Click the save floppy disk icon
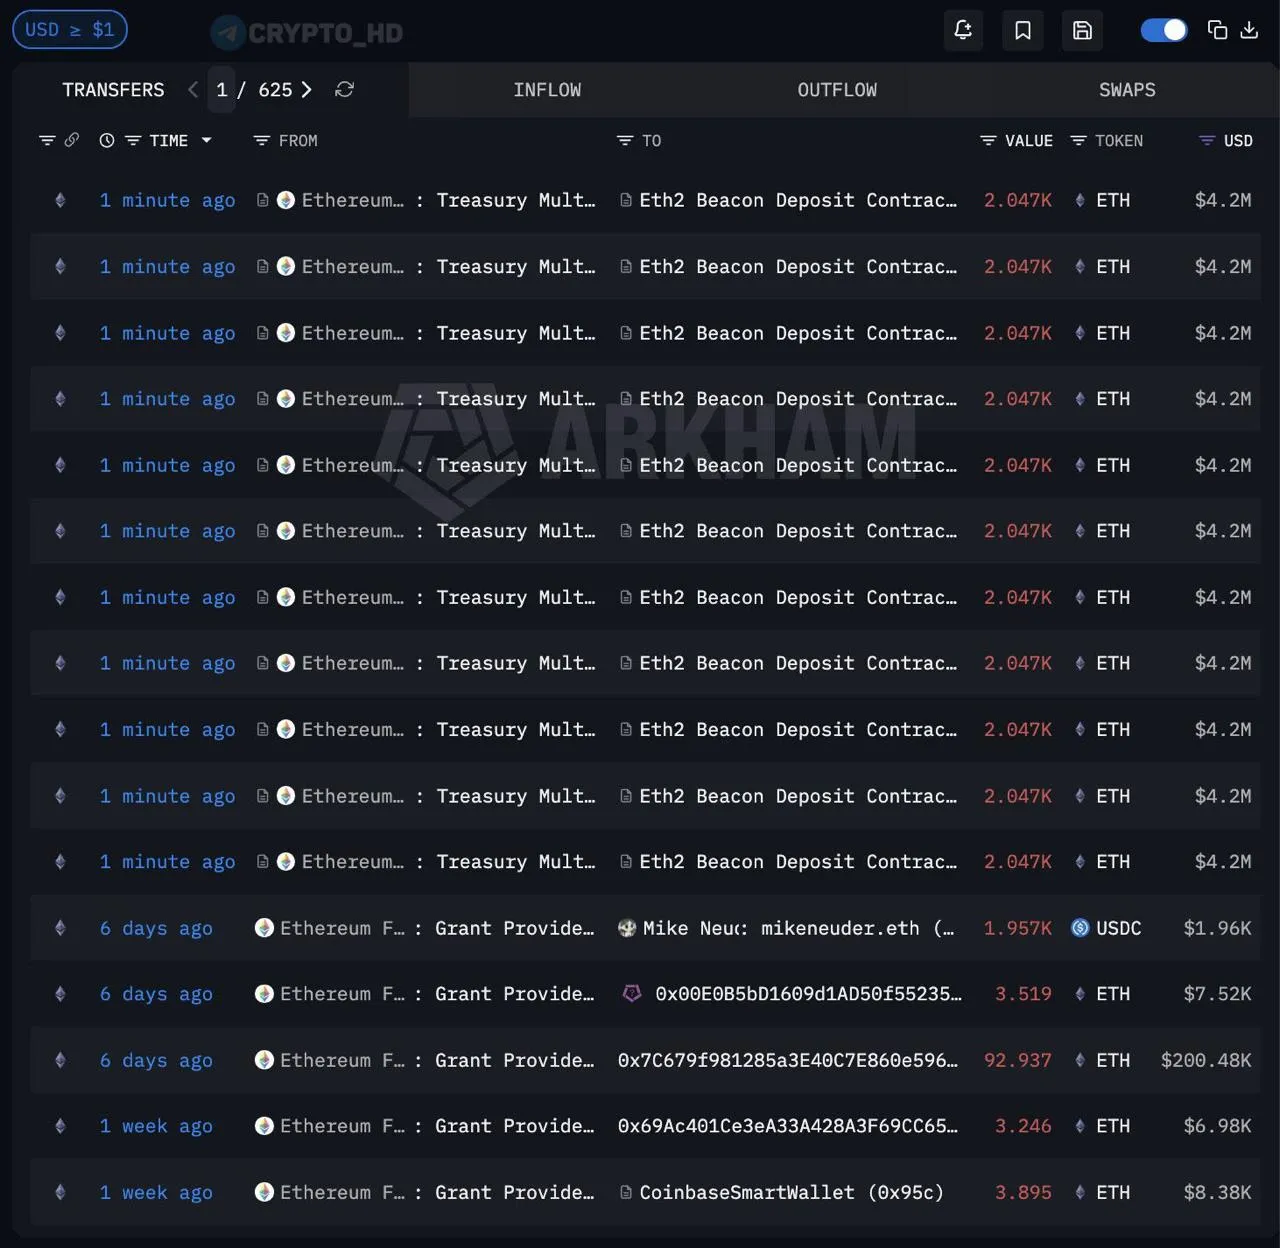 pos(1082,30)
